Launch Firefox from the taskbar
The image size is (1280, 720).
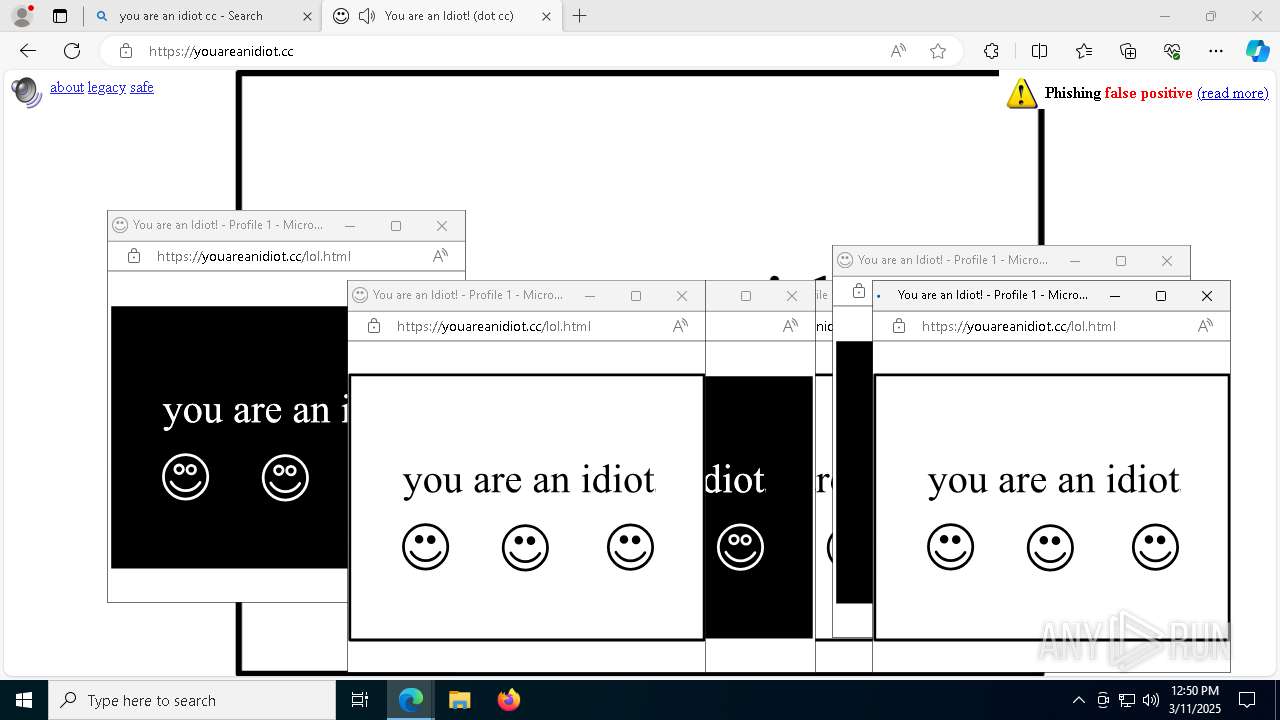pyautogui.click(x=508, y=700)
